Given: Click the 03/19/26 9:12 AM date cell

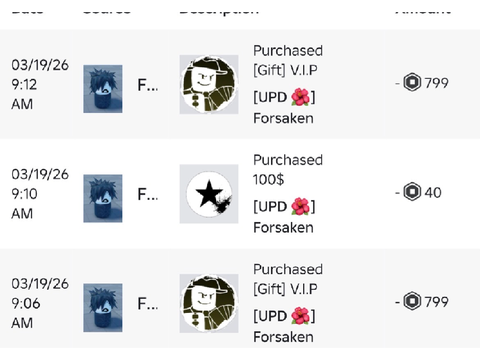Looking at the screenshot, I should [x=40, y=85].
